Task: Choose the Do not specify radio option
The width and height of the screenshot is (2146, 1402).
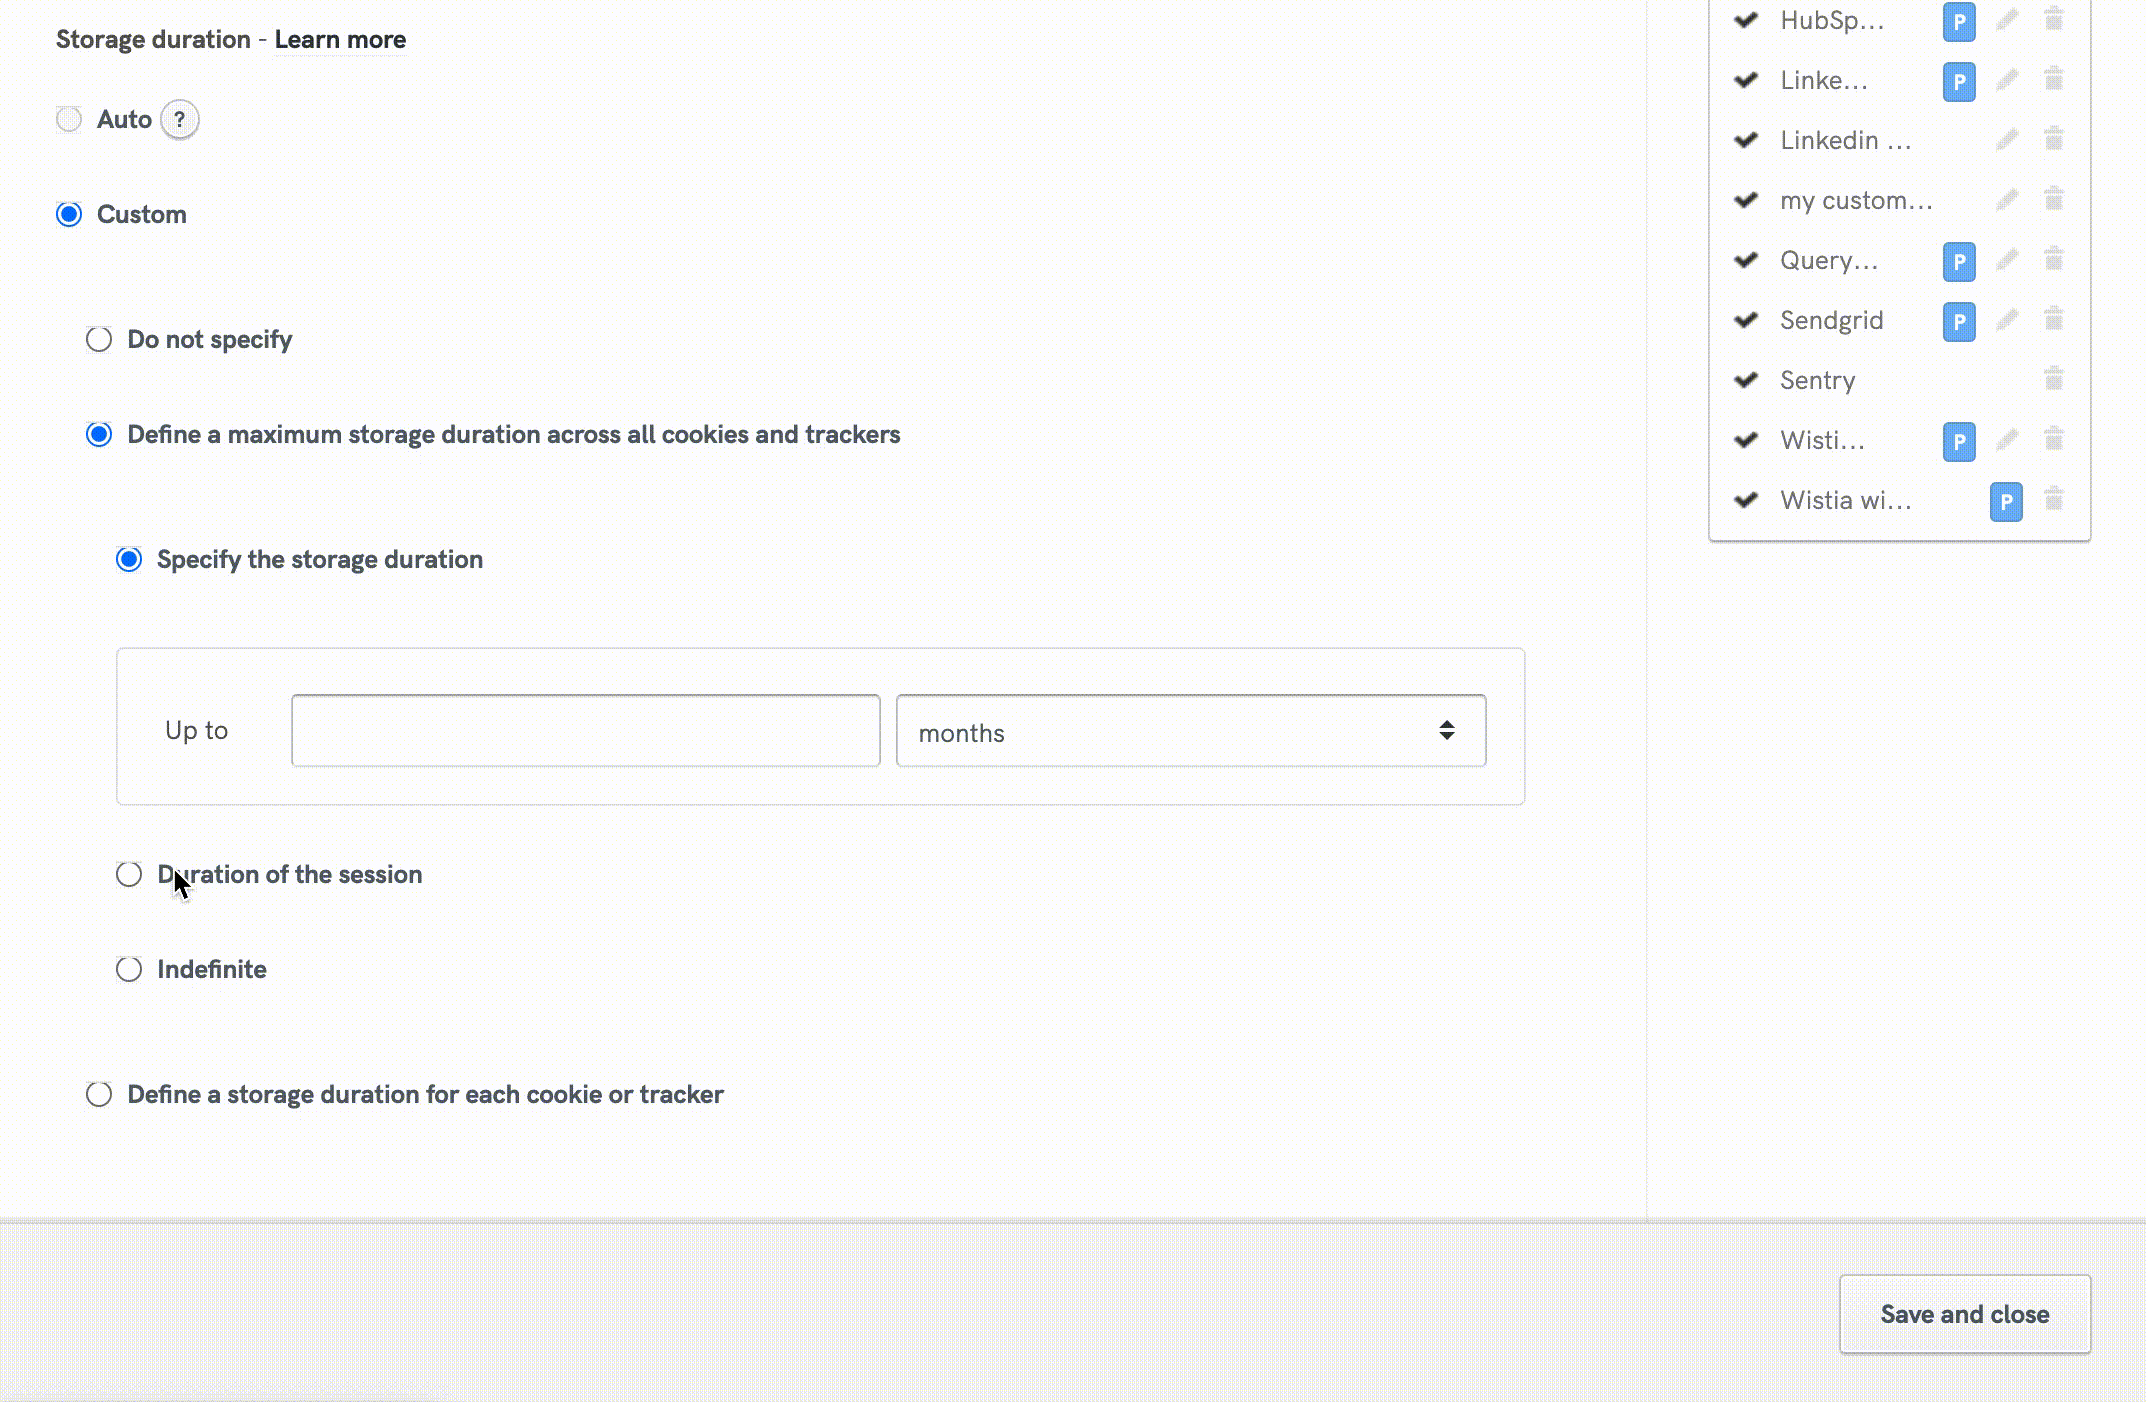Action: pyautogui.click(x=99, y=340)
